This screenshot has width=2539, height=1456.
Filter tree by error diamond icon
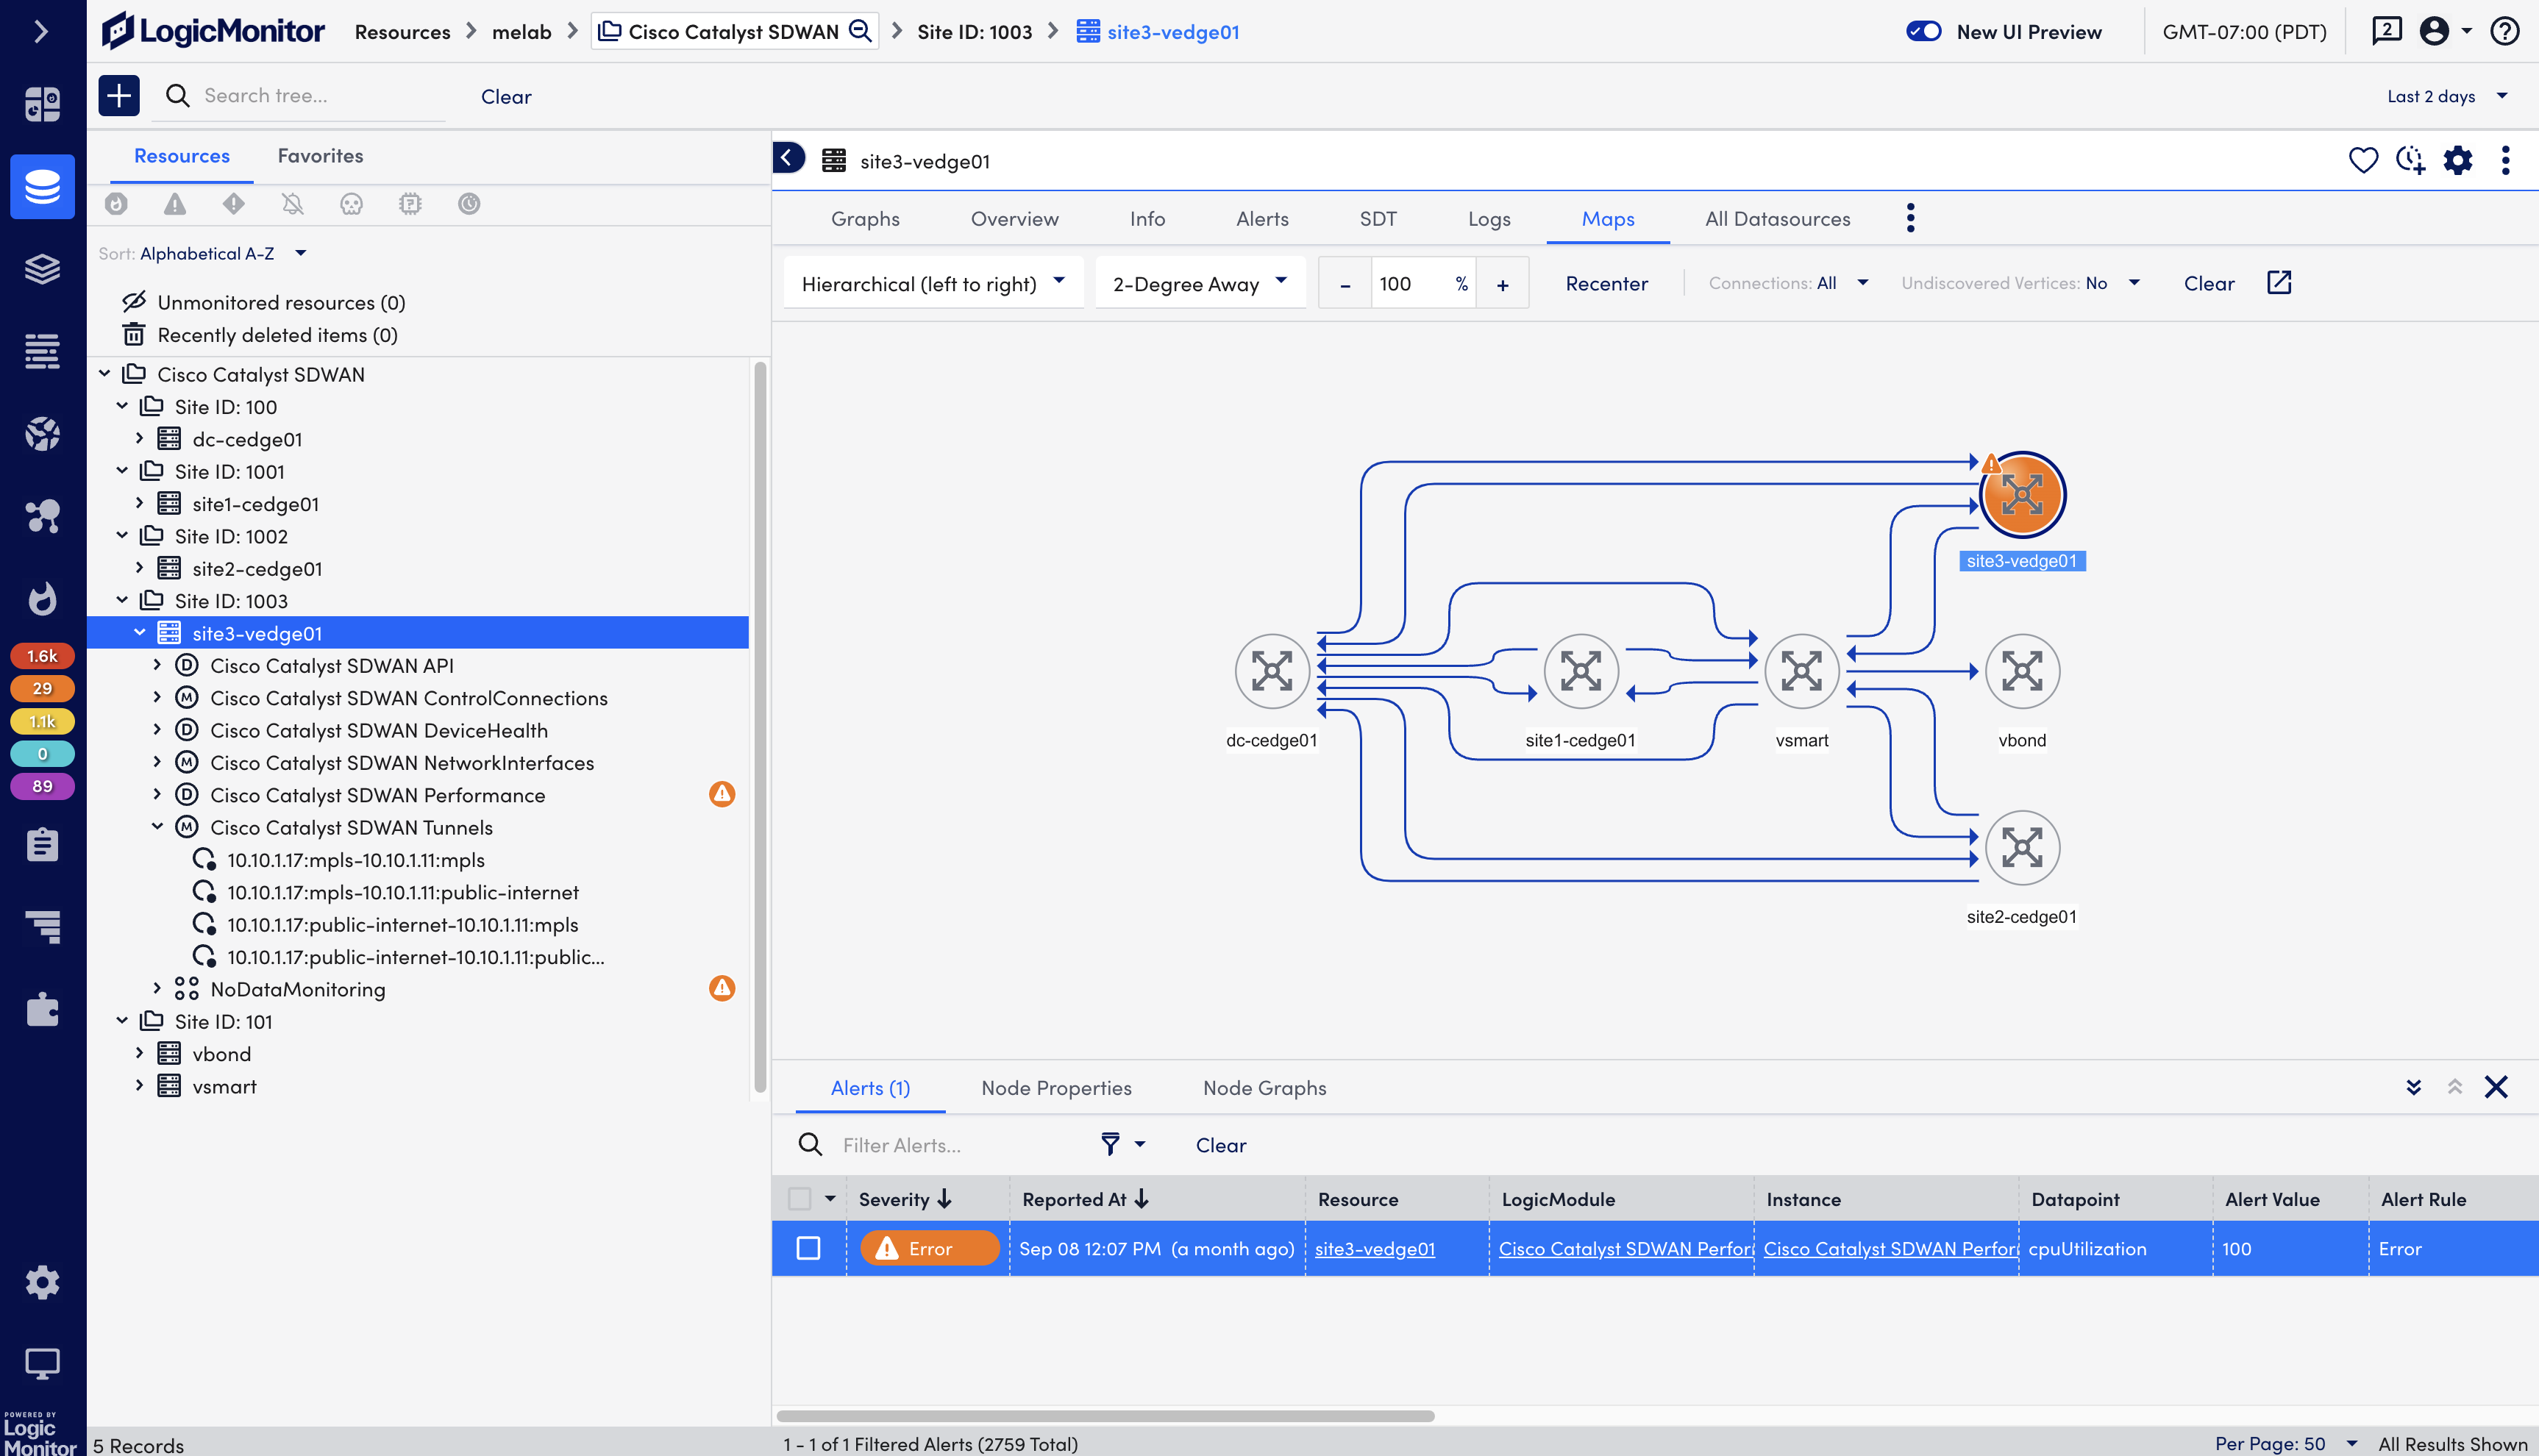[234, 204]
